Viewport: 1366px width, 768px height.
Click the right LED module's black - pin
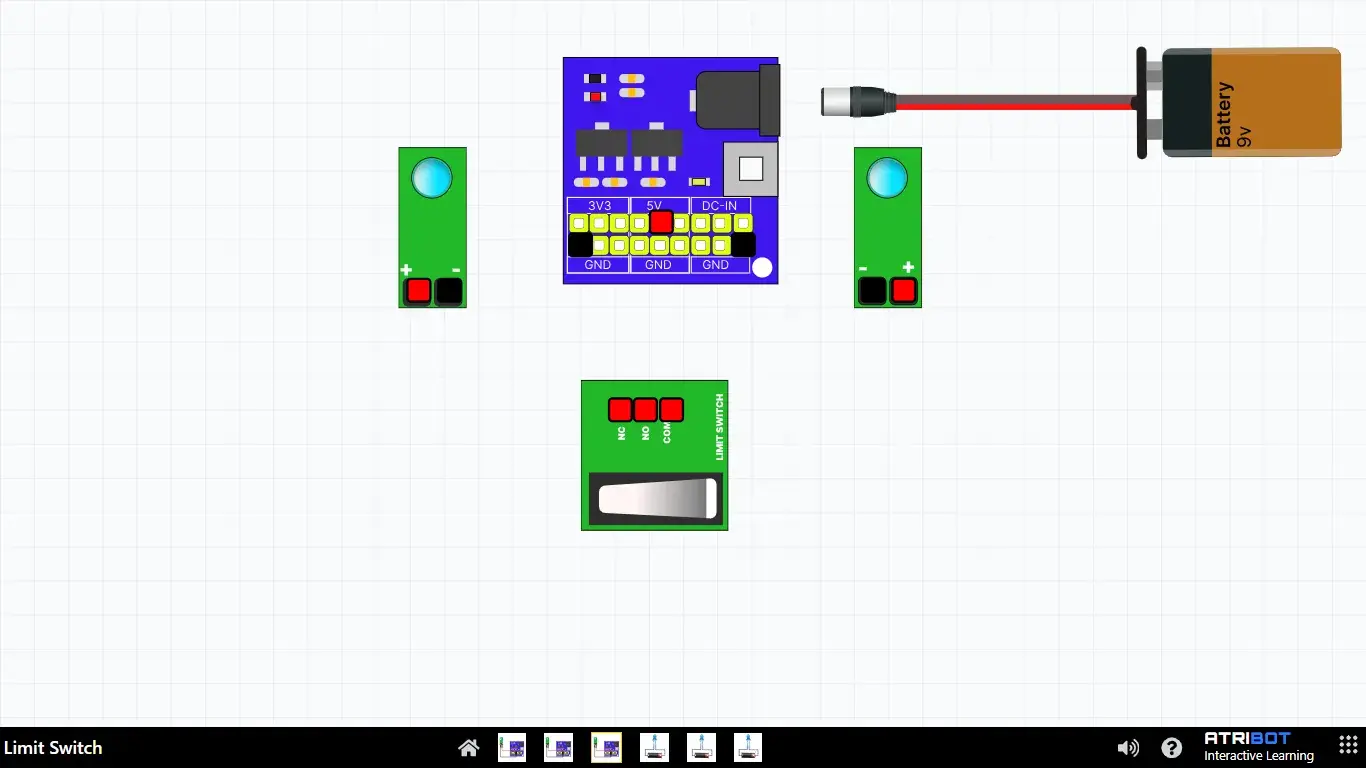(x=873, y=291)
